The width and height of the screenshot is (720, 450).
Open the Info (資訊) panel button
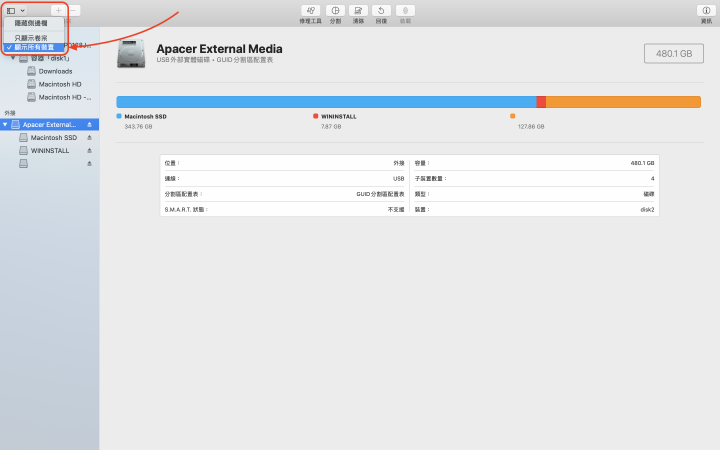click(x=706, y=11)
